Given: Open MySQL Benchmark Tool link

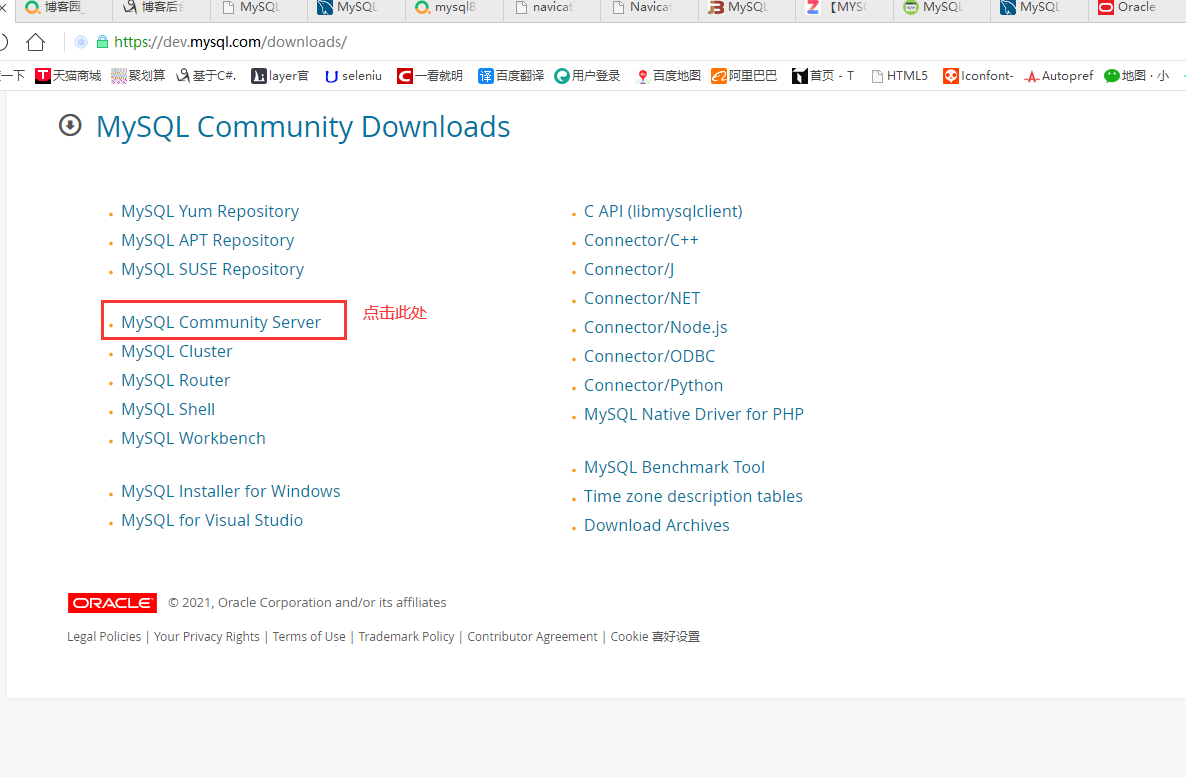Looking at the screenshot, I should point(674,468).
